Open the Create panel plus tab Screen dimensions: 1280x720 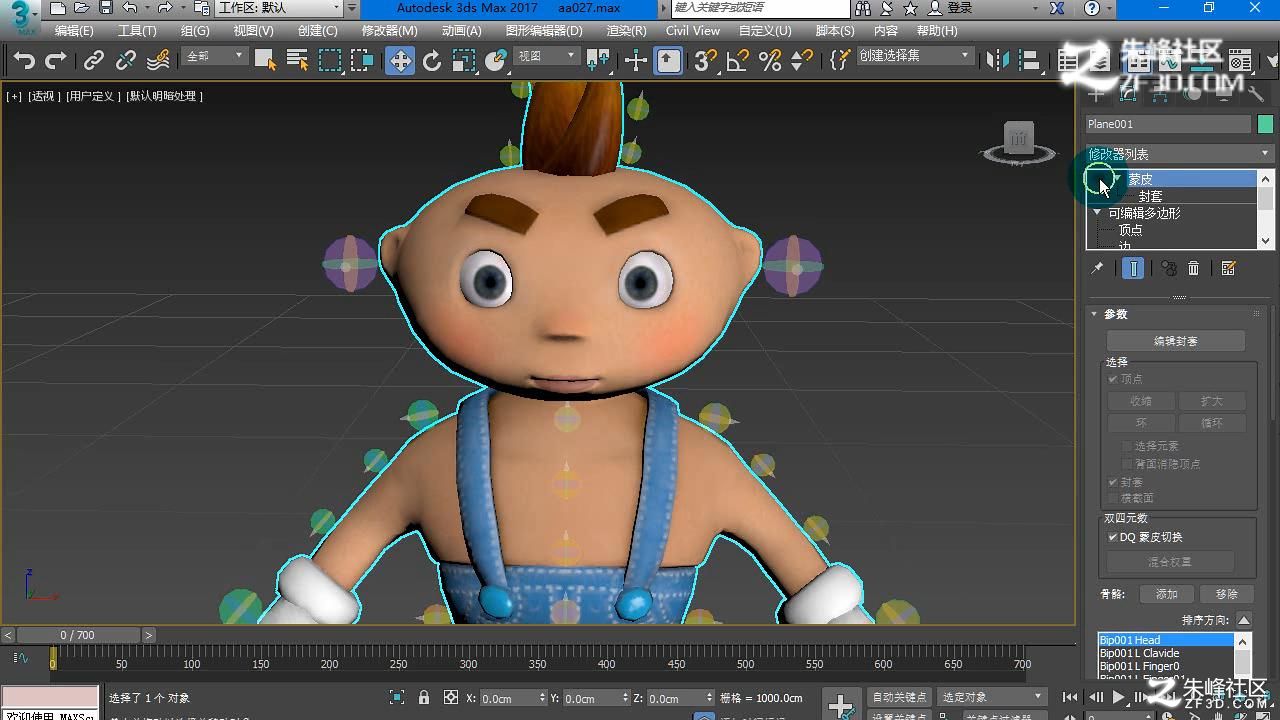tap(1097, 95)
